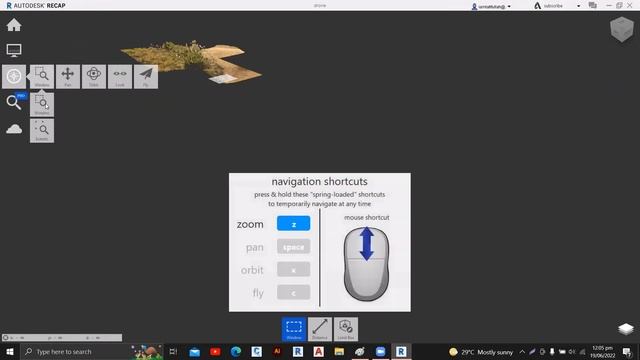Click the 'orbit' label in navigation shortcuts
Viewport: 640px width, 360px height.
point(252,270)
